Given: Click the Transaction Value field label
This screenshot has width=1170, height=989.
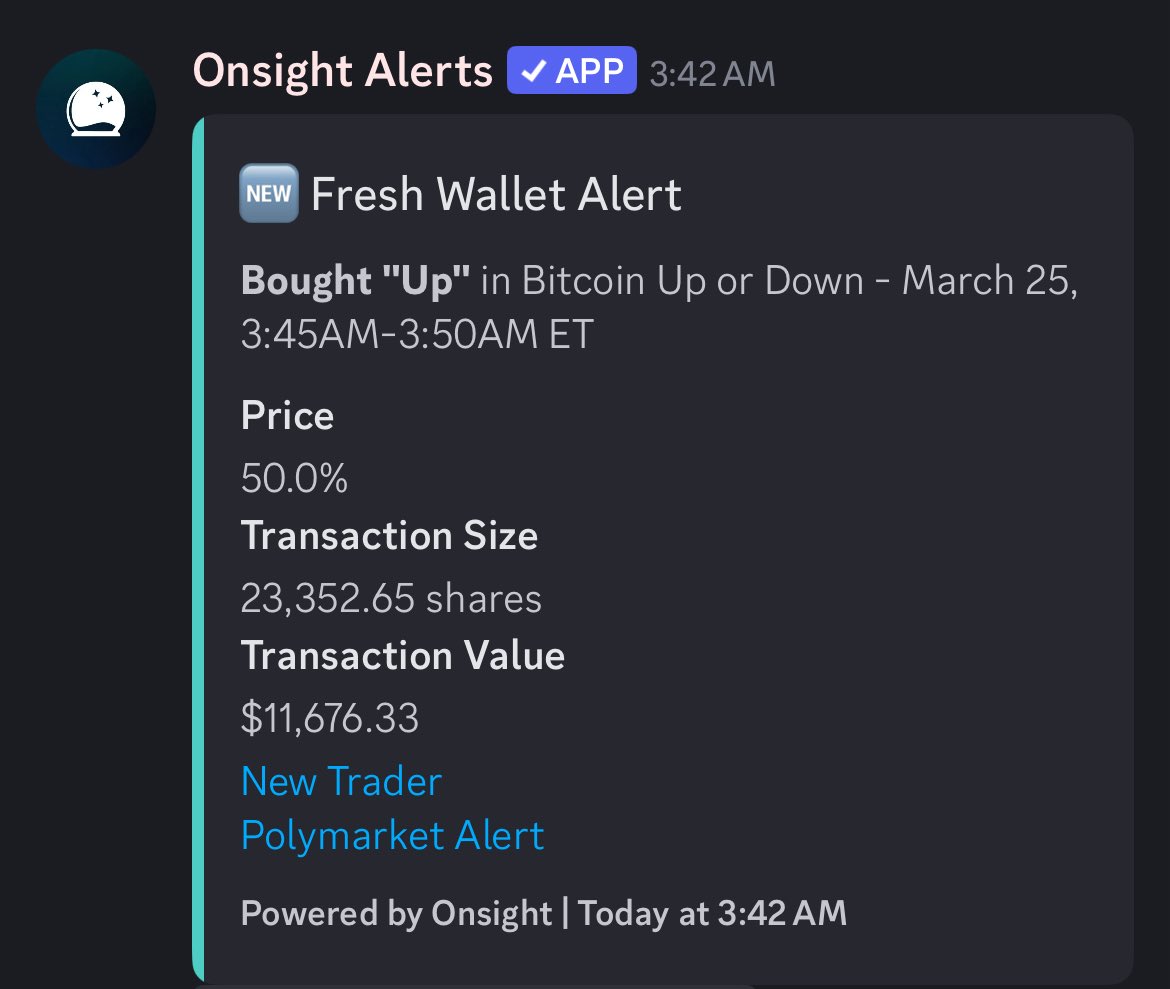Looking at the screenshot, I should pos(403,656).
